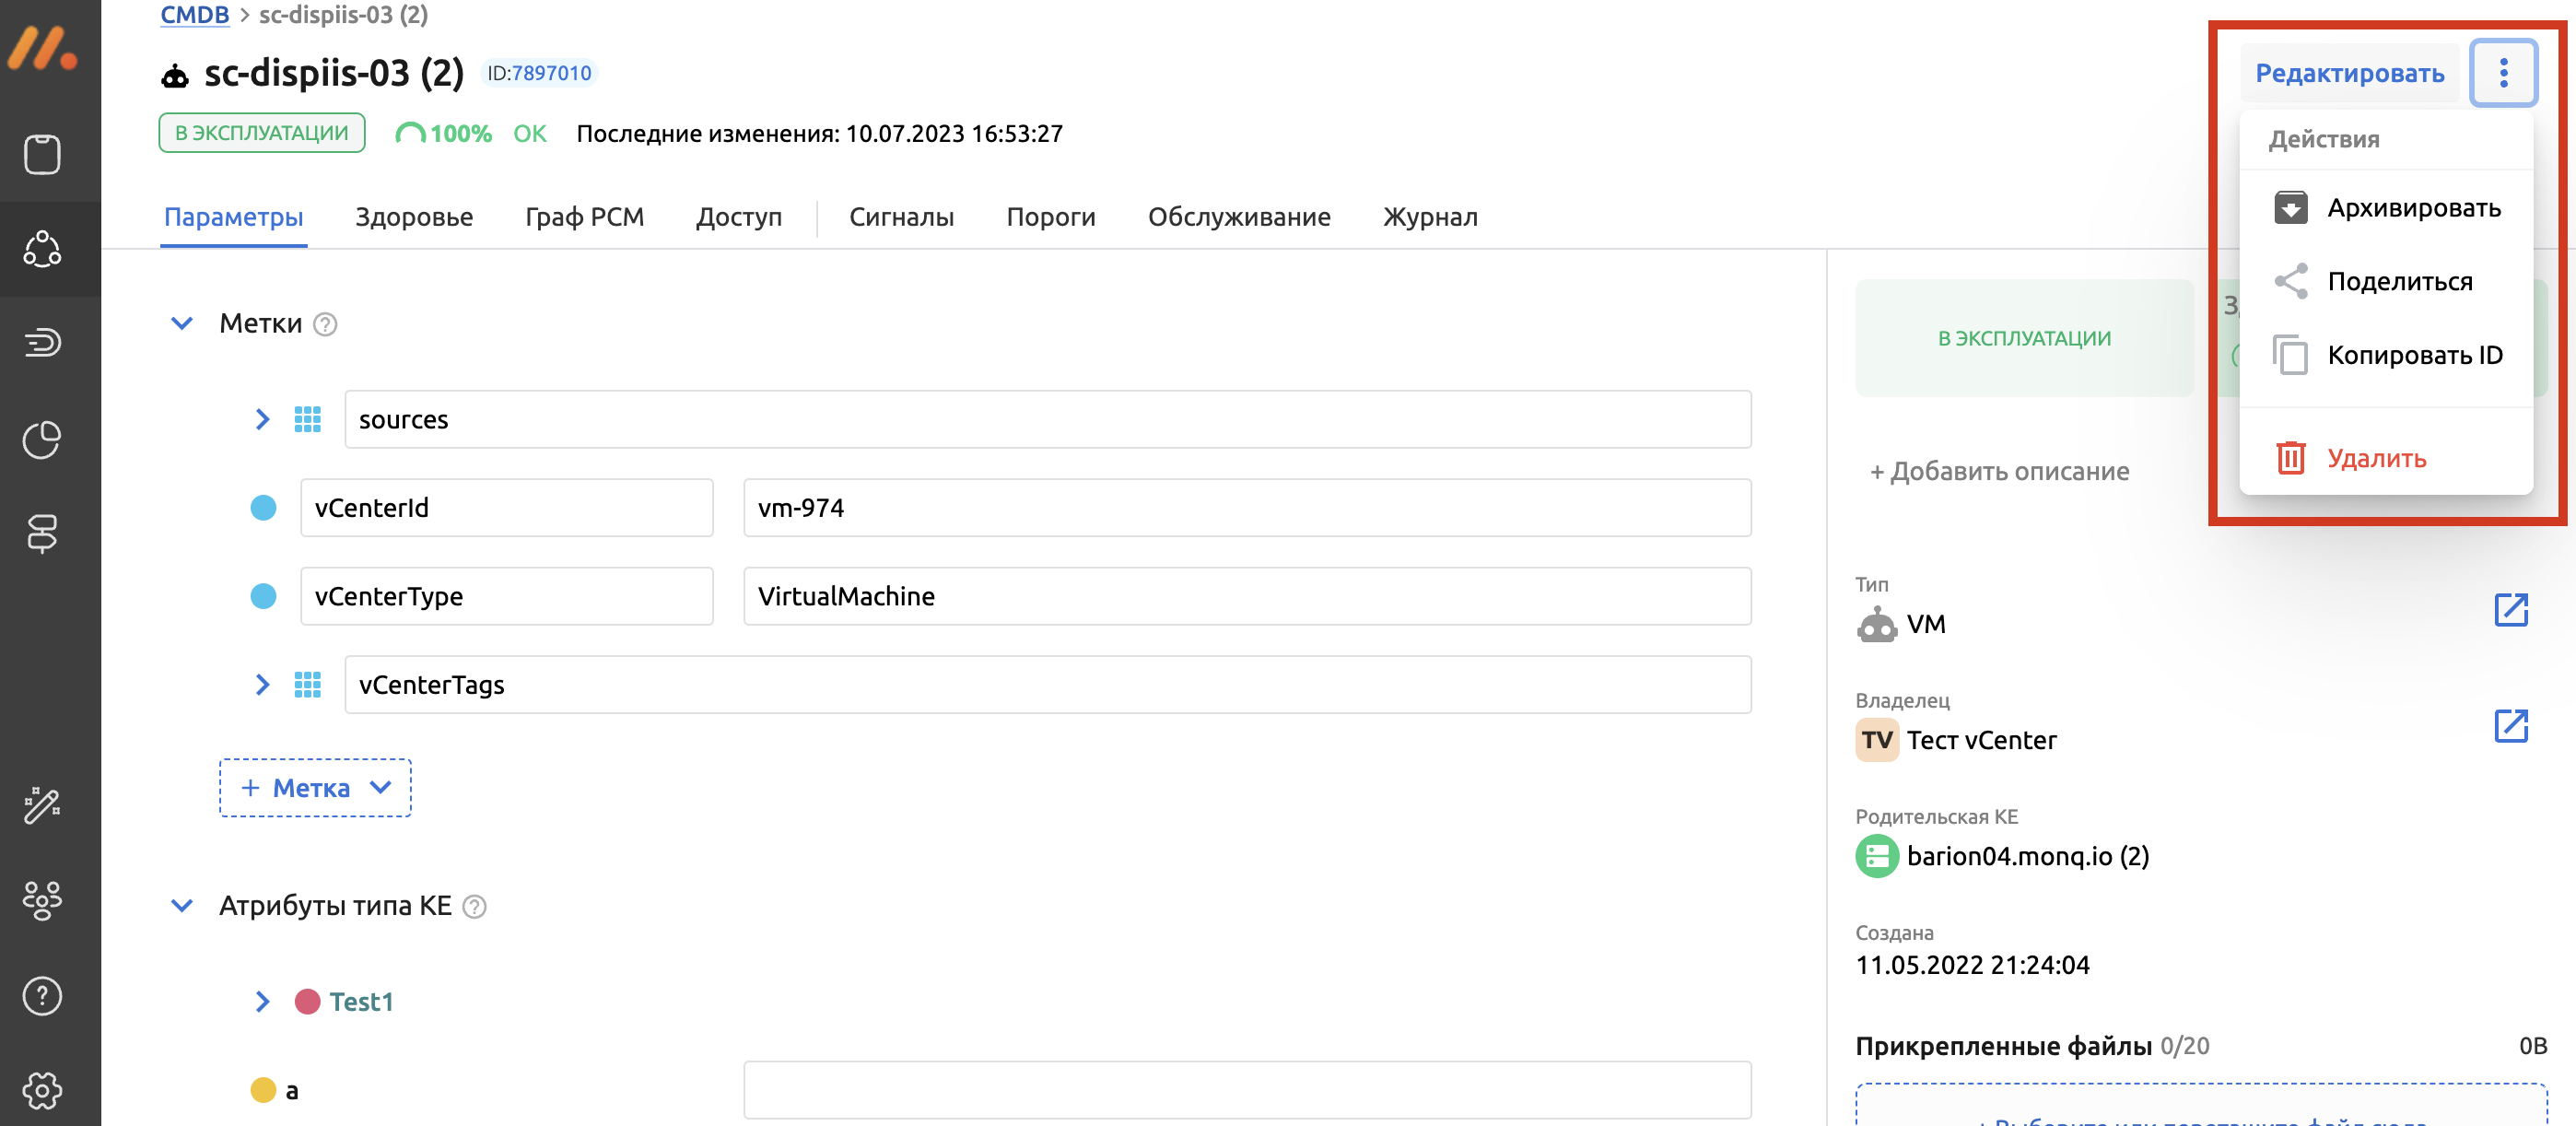
Task: Click the Test1 attribute link
Action: click(x=362, y=1001)
